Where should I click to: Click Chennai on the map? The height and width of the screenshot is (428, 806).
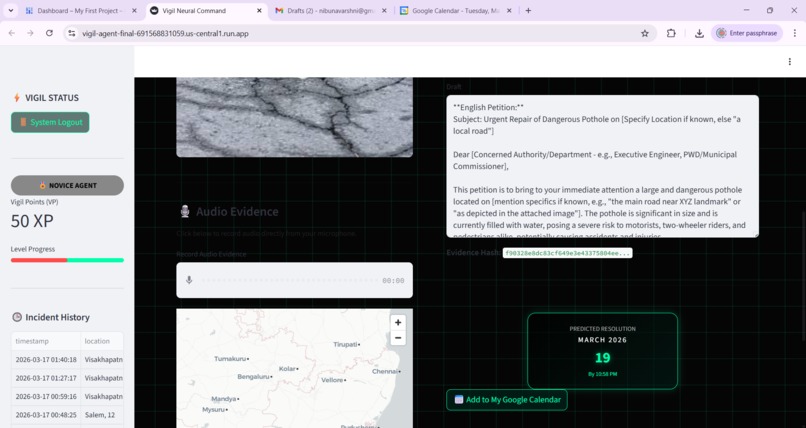(x=384, y=371)
